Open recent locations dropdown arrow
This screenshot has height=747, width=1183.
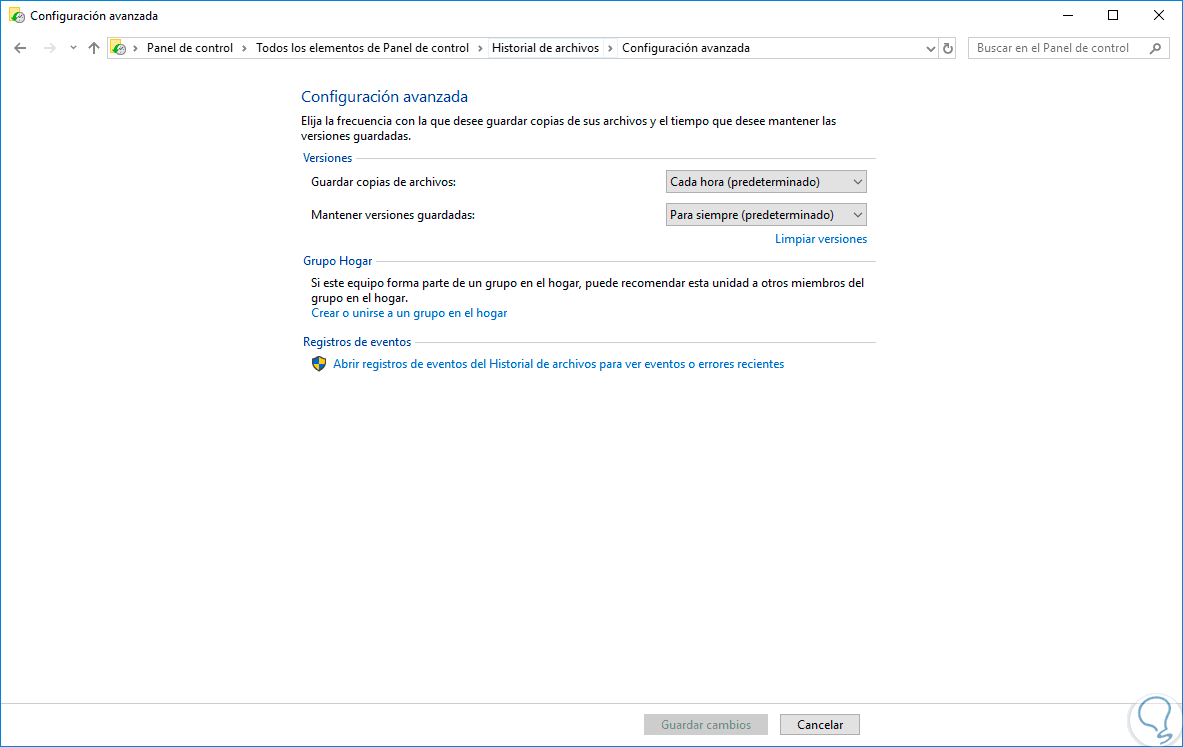point(73,48)
